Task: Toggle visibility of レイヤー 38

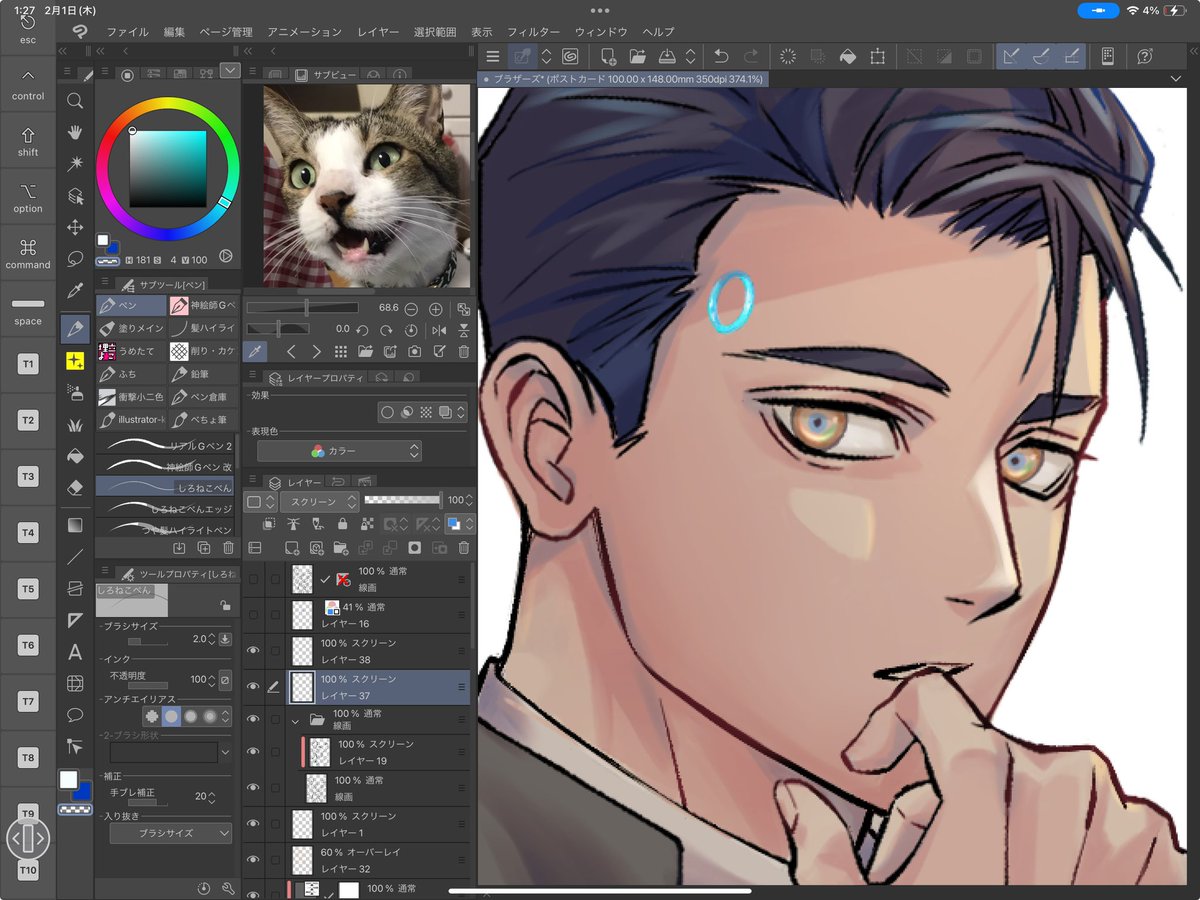Action: click(253, 651)
